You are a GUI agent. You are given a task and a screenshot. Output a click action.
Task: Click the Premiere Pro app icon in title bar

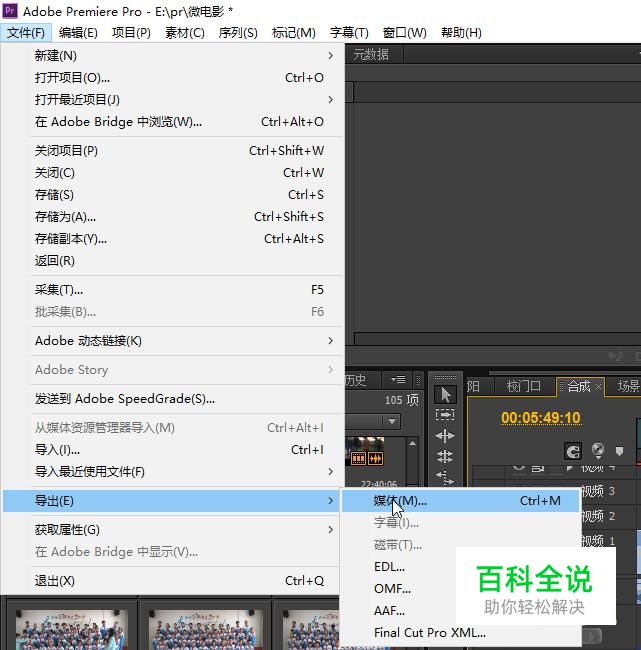10,11
